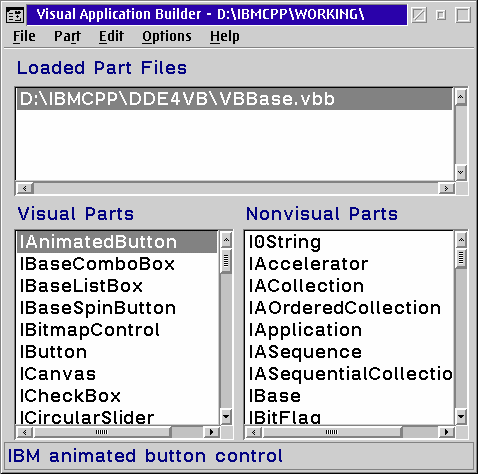The image size is (478, 474).
Task: Open the File menu
Action: tap(24, 36)
